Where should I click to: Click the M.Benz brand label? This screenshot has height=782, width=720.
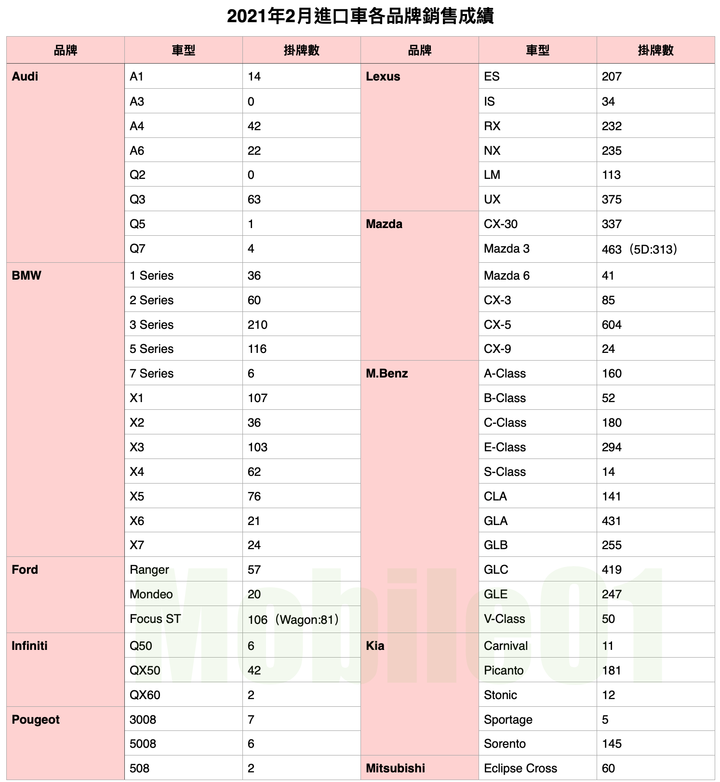pos(387,374)
